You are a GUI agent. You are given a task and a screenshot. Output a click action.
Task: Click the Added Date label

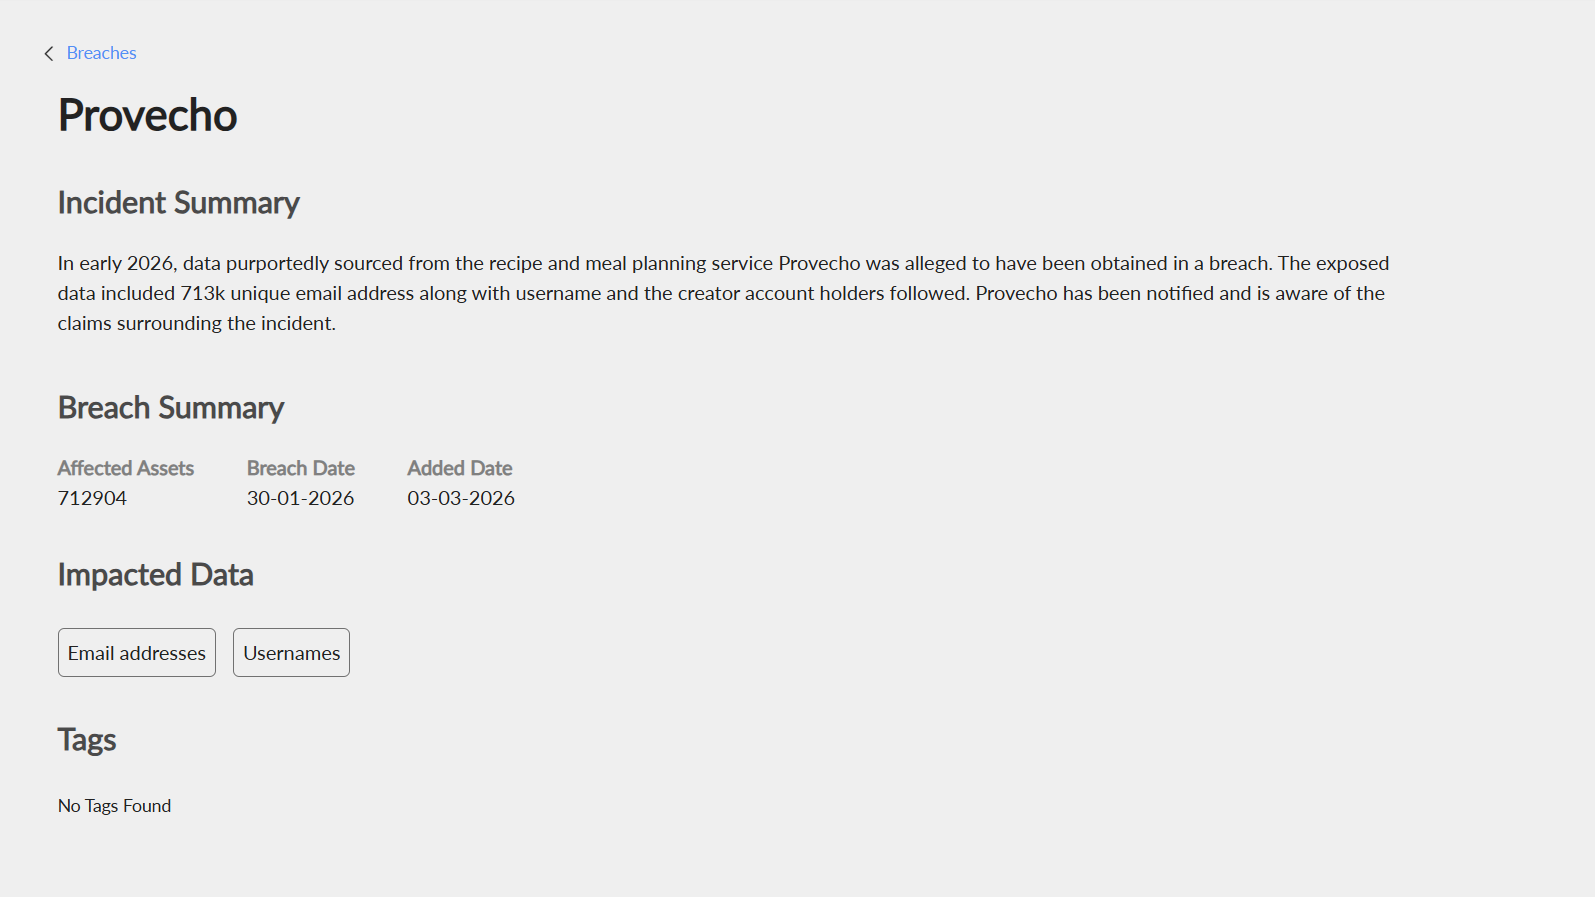(x=460, y=468)
